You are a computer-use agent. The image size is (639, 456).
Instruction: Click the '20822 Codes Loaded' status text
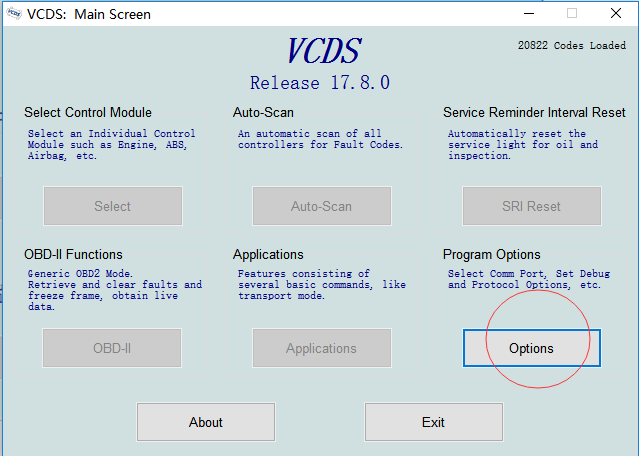tap(572, 45)
